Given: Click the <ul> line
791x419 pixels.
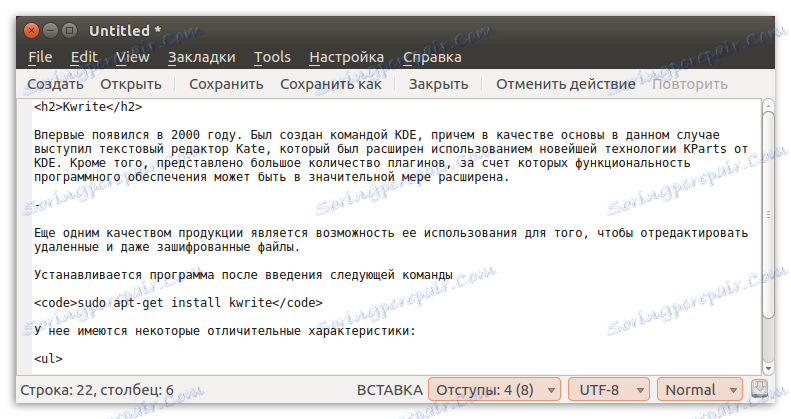Looking at the screenshot, I should pyautogui.click(x=48, y=359).
